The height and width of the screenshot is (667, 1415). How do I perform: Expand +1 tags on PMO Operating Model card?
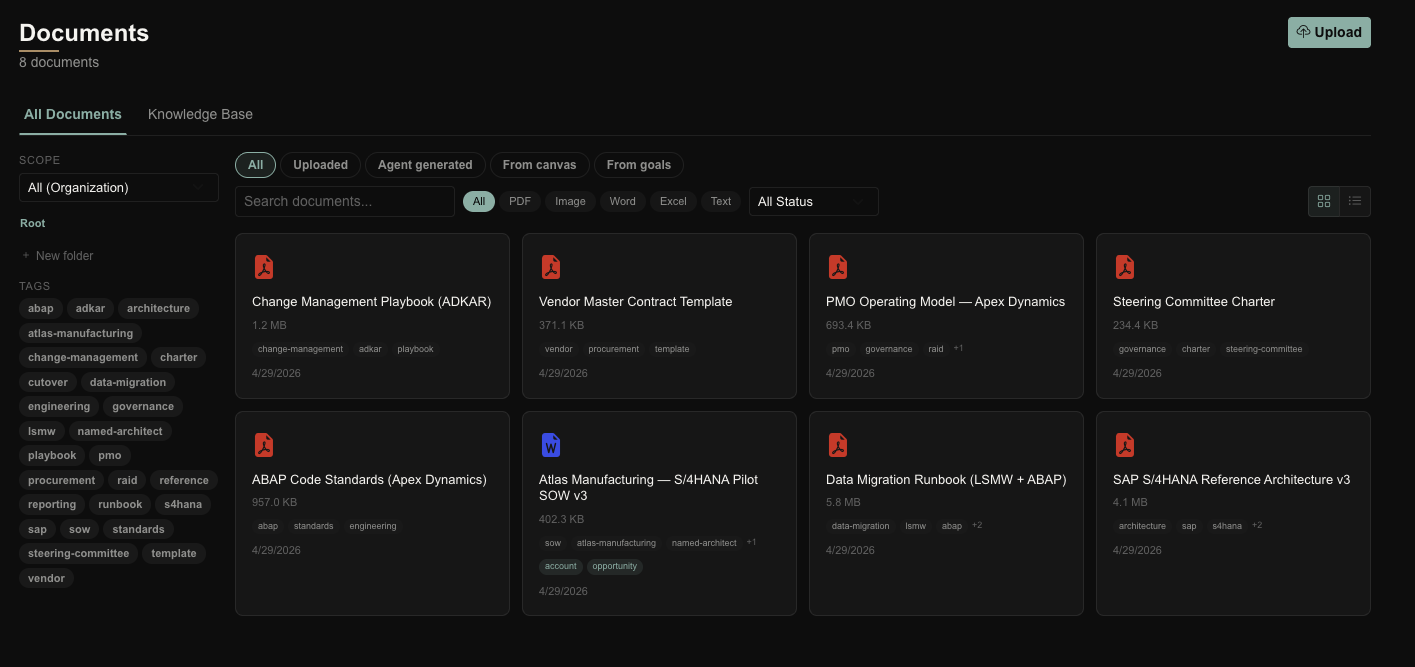[x=958, y=348]
